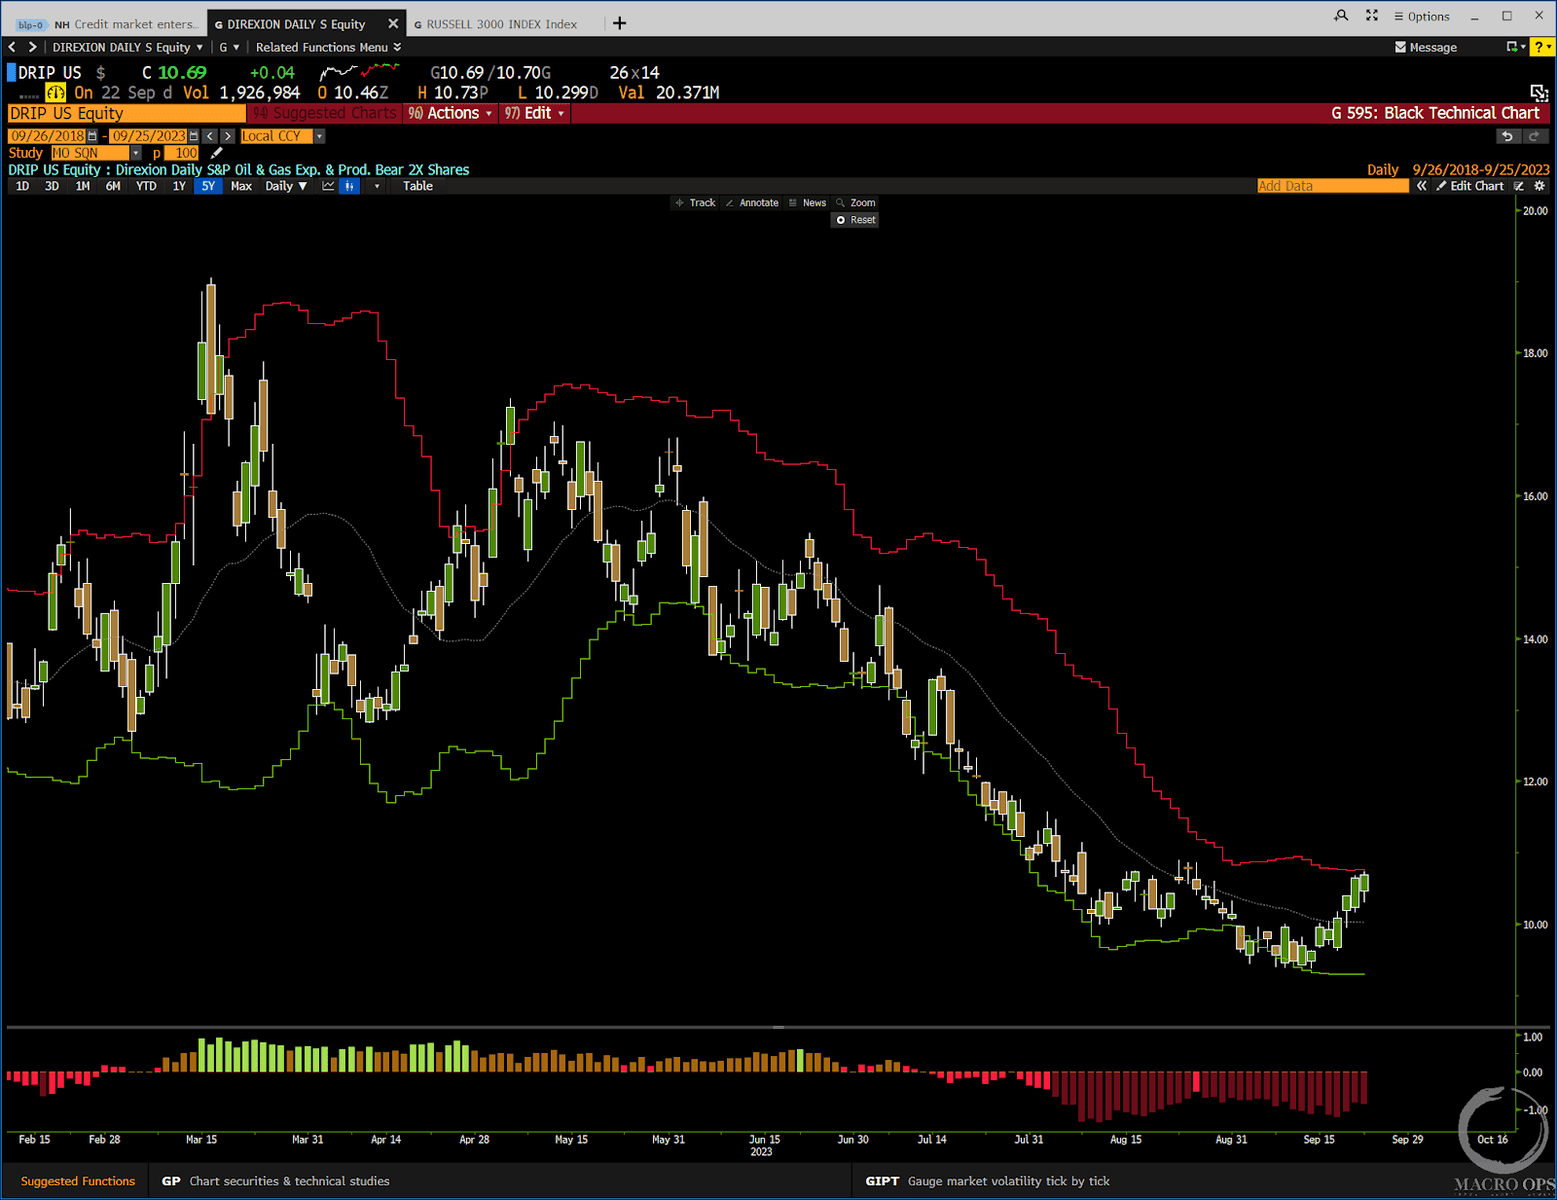The height and width of the screenshot is (1200, 1557).
Task: Activate the Zoom tool
Action: (856, 203)
